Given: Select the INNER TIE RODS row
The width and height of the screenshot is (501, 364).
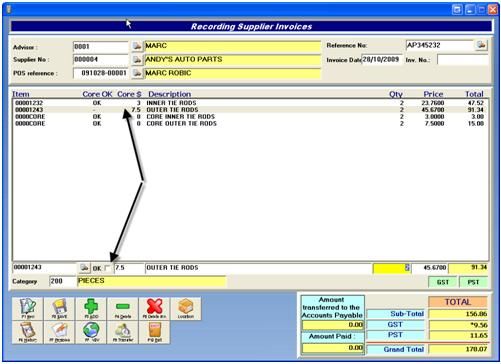Looking at the screenshot, I should [251, 103].
